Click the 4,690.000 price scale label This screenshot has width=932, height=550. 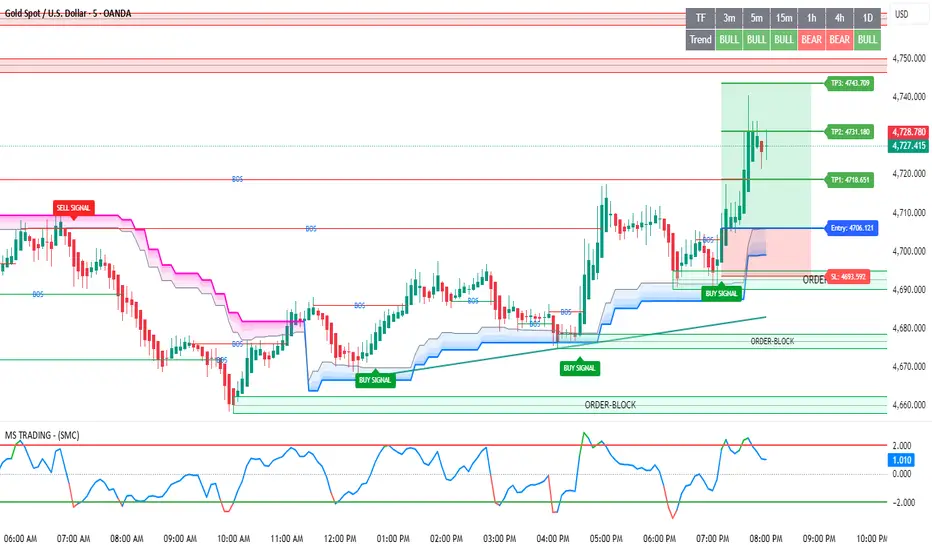909,290
